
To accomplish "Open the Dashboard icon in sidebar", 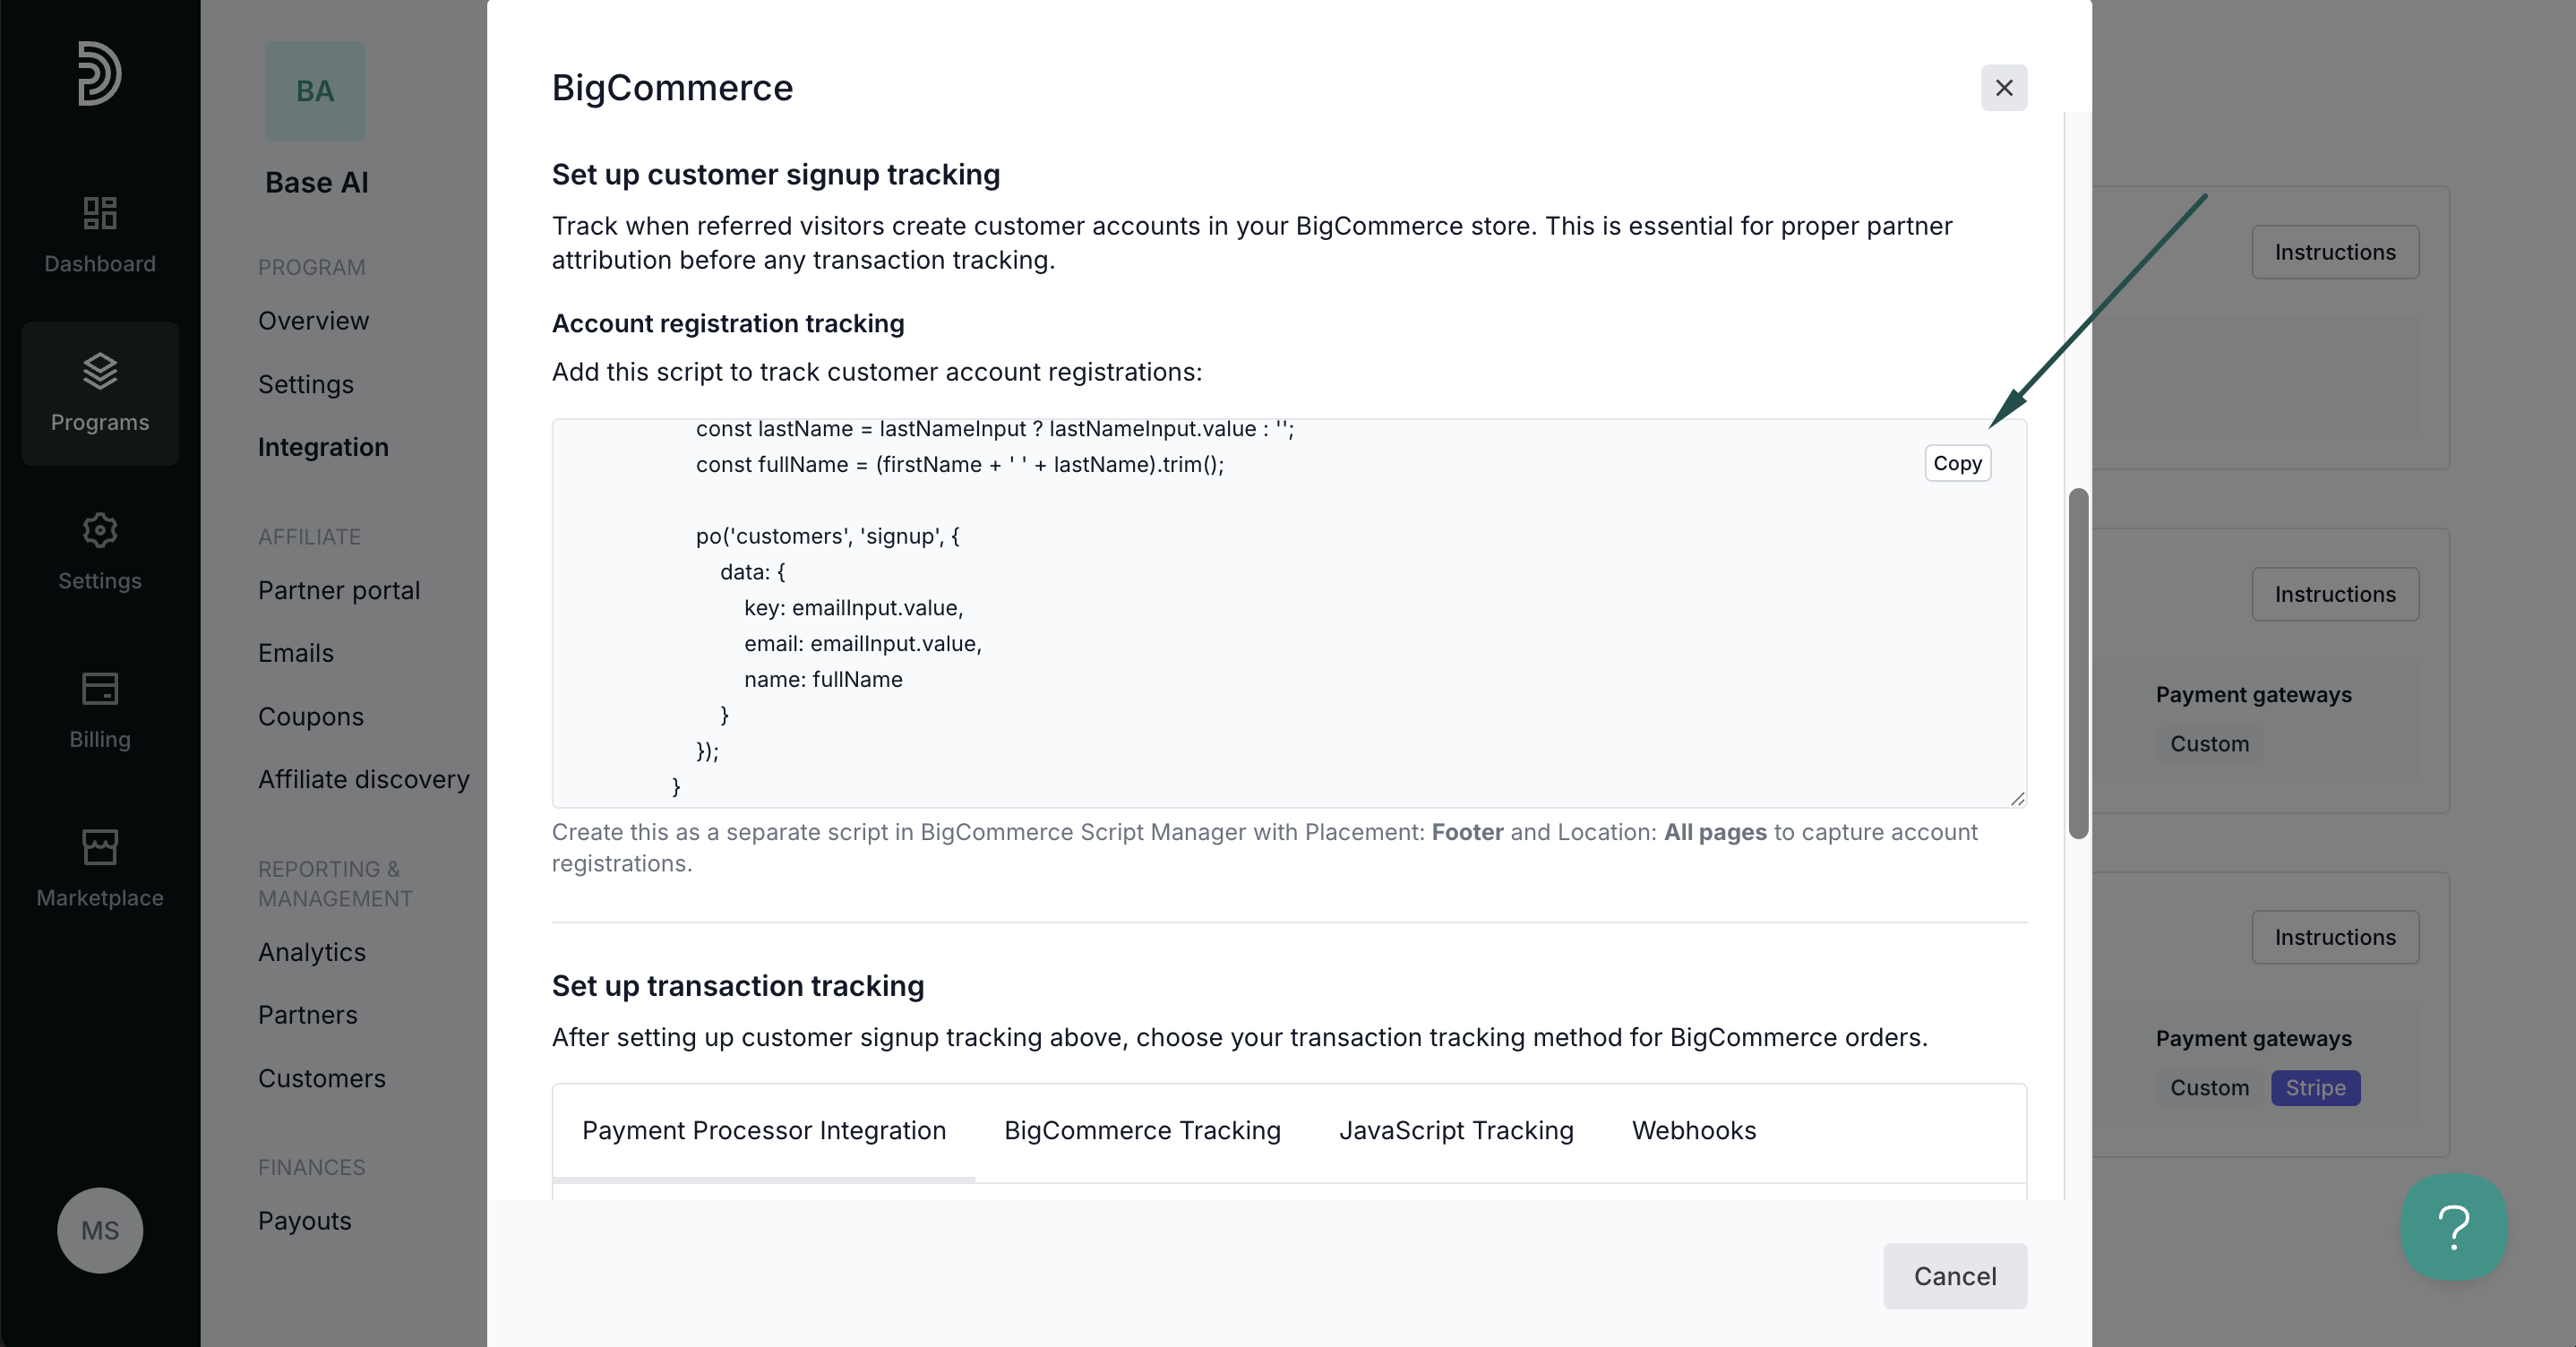I will click(100, 213).
